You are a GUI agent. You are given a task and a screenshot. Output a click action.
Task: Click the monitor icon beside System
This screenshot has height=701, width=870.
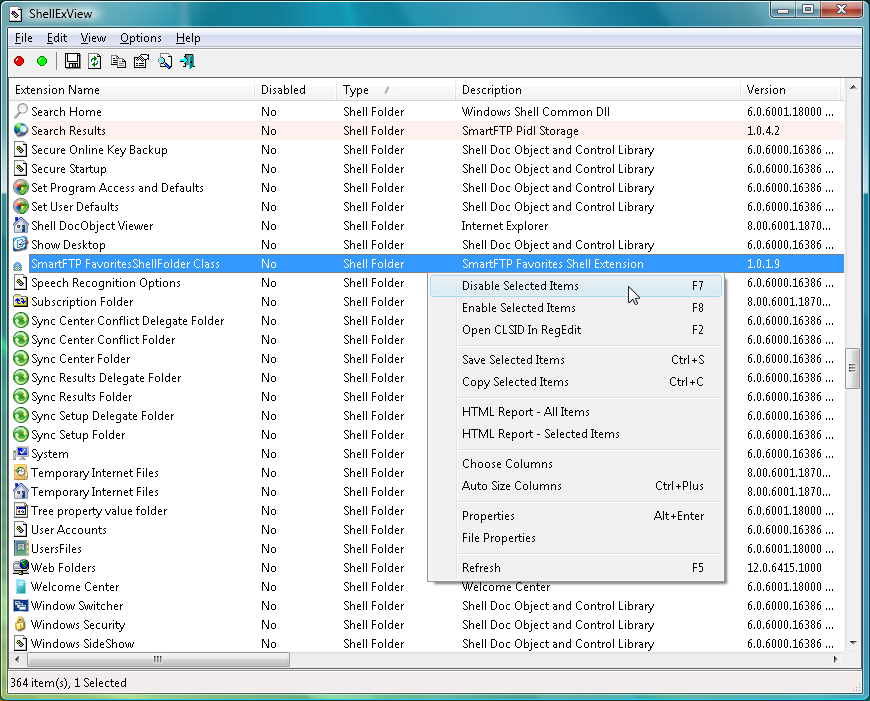click(21, 453)
